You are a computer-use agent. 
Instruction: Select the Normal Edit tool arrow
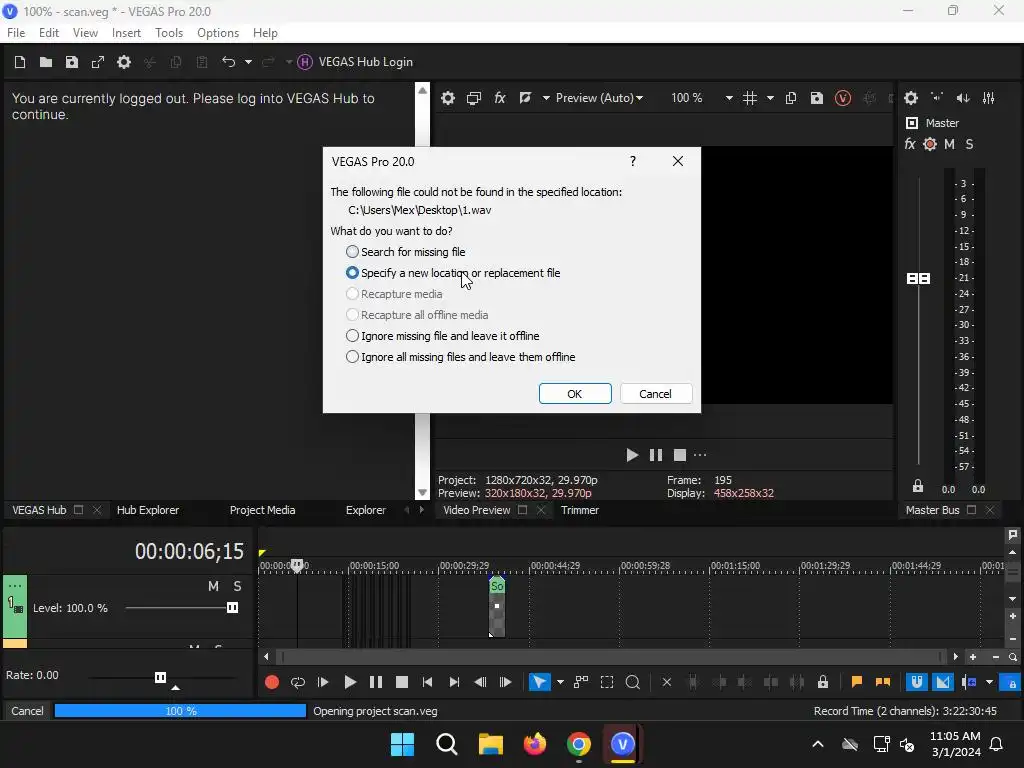pyautogui.click(x=539, y=682)
